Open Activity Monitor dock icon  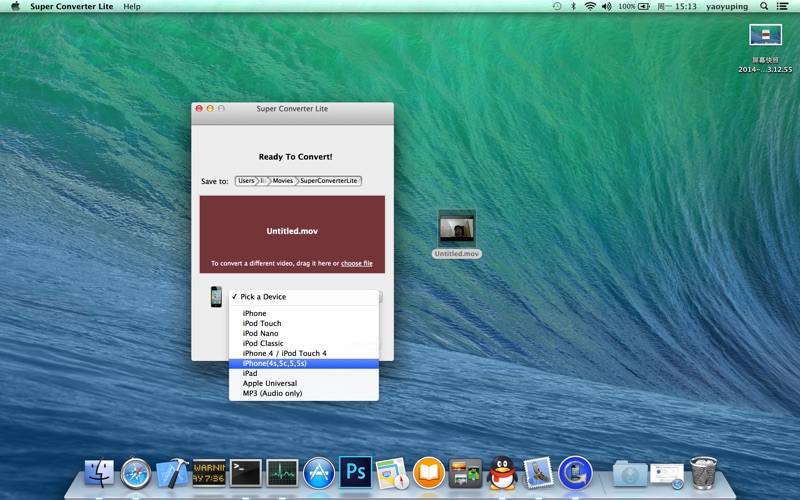pyautogui.click(x=282, y=473)
